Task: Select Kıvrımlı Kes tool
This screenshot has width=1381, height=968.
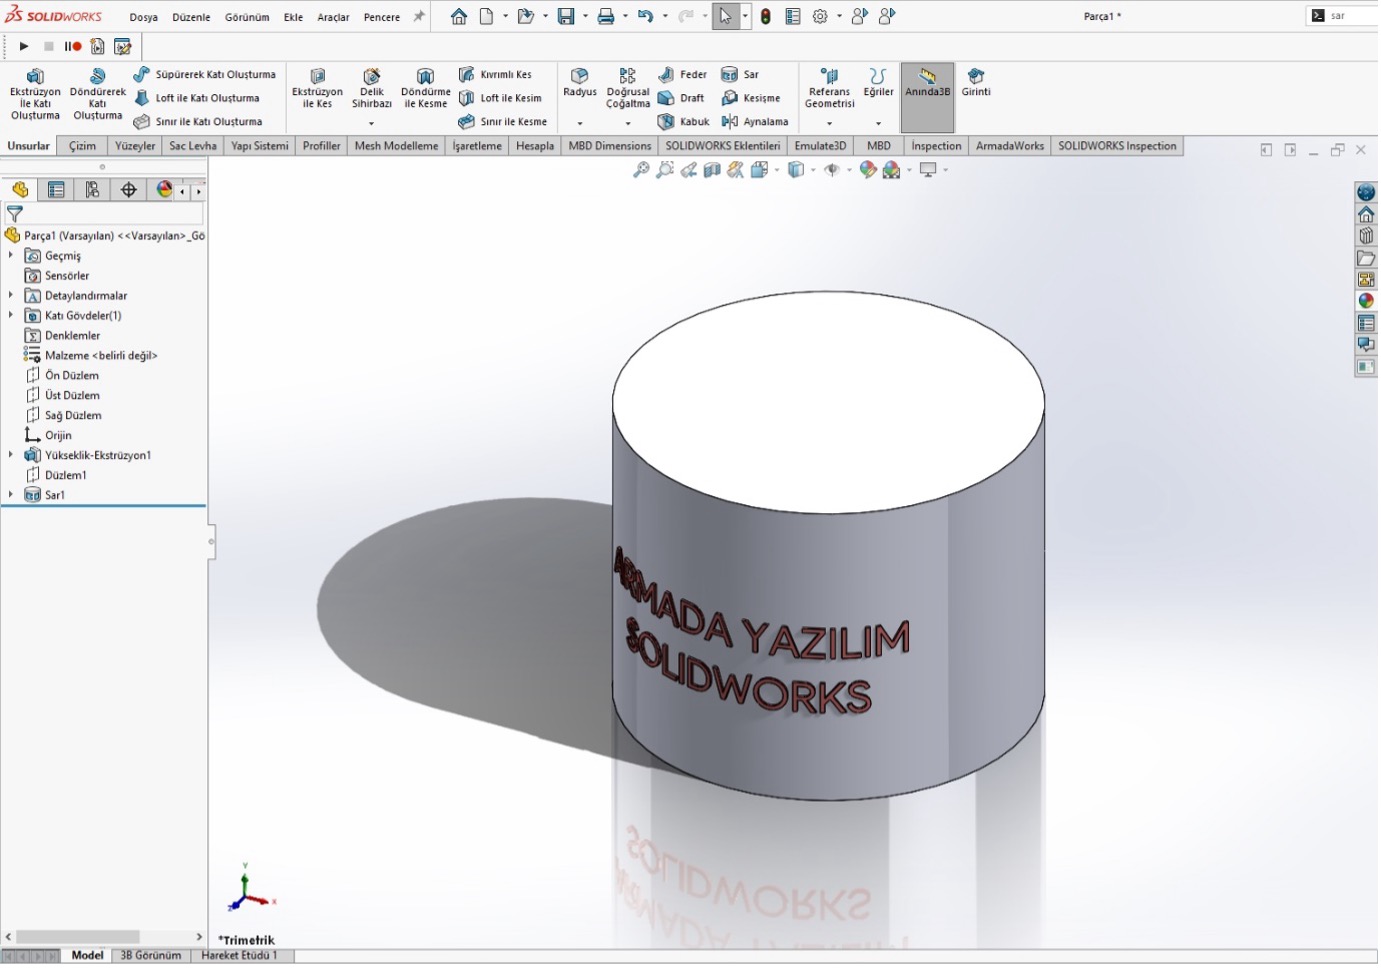Action: pos(496,74)
